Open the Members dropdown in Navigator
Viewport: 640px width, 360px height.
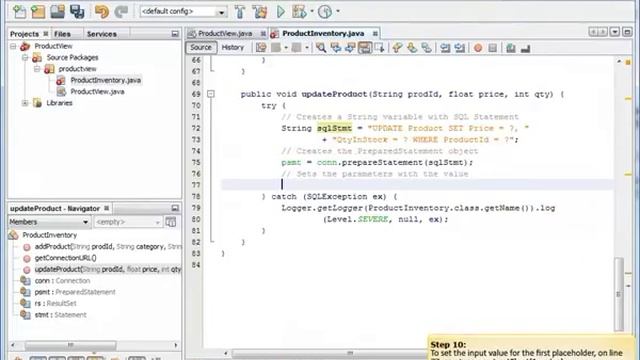click(x=49, y=222)
